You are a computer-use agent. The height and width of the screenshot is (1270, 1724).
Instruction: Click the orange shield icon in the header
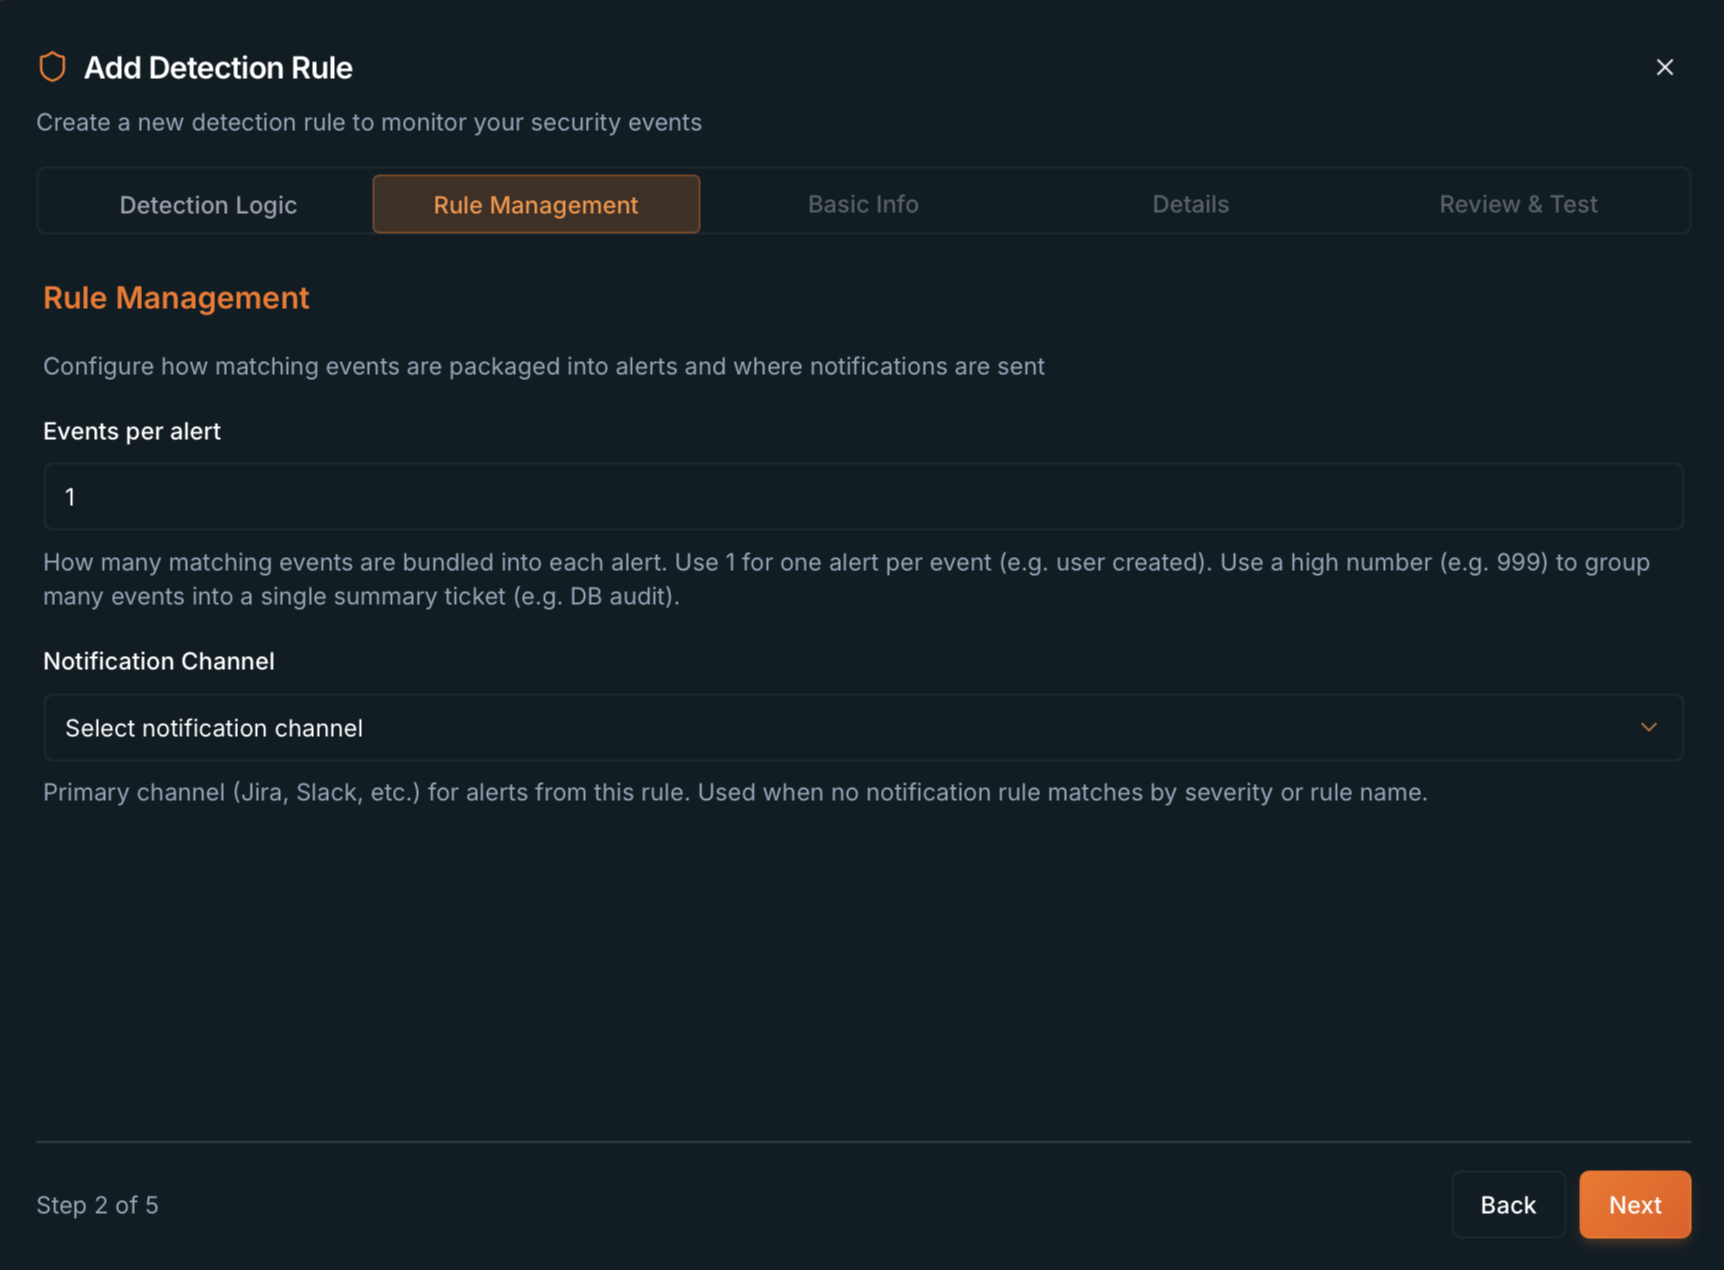click(x=52, y=67)
